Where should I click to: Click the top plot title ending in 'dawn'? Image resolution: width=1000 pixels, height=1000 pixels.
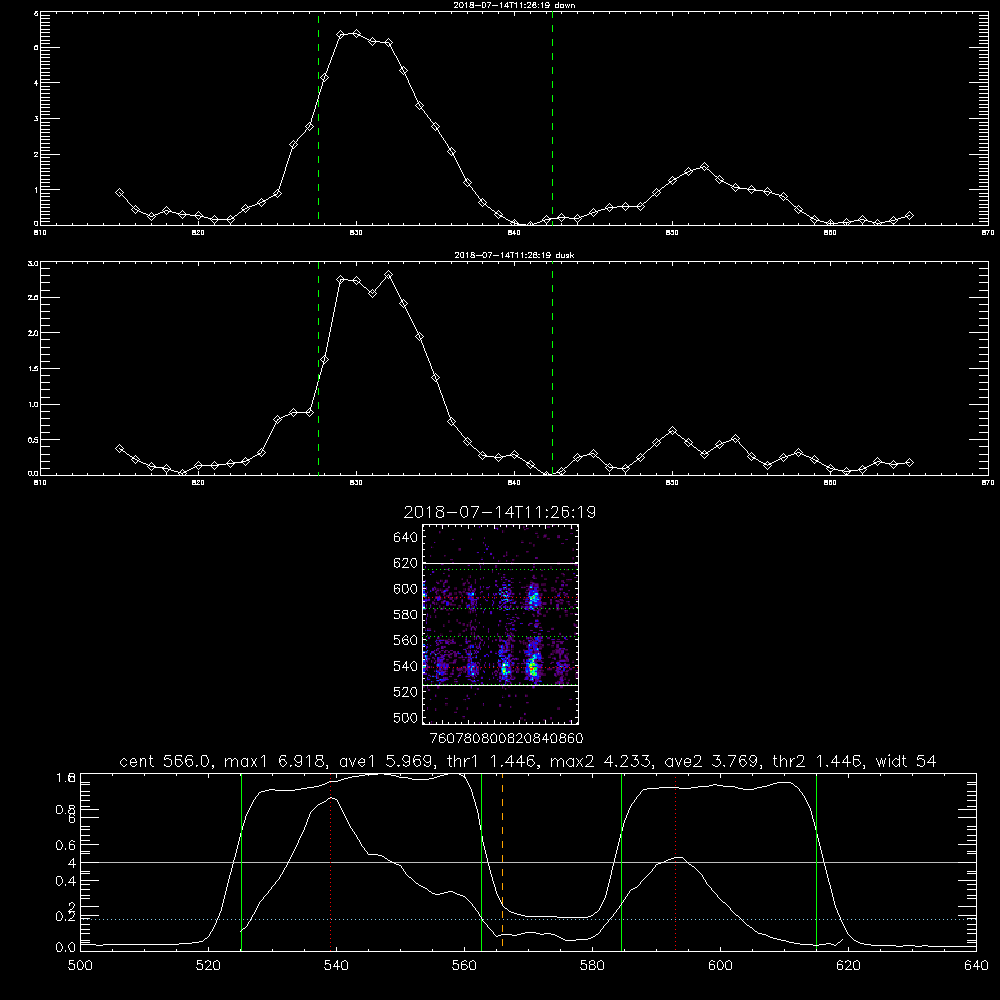click(x=514, y=5)
